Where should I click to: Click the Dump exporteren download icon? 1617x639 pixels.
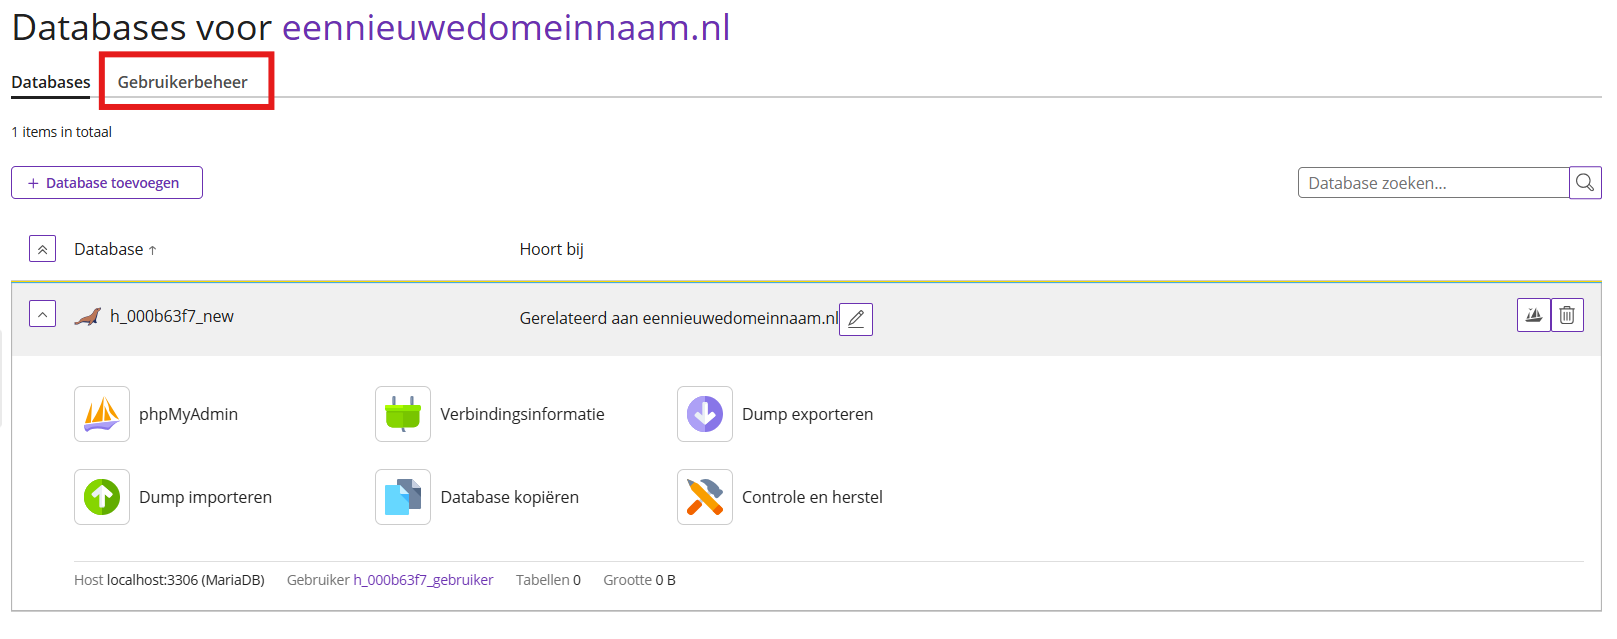[705, 414]
